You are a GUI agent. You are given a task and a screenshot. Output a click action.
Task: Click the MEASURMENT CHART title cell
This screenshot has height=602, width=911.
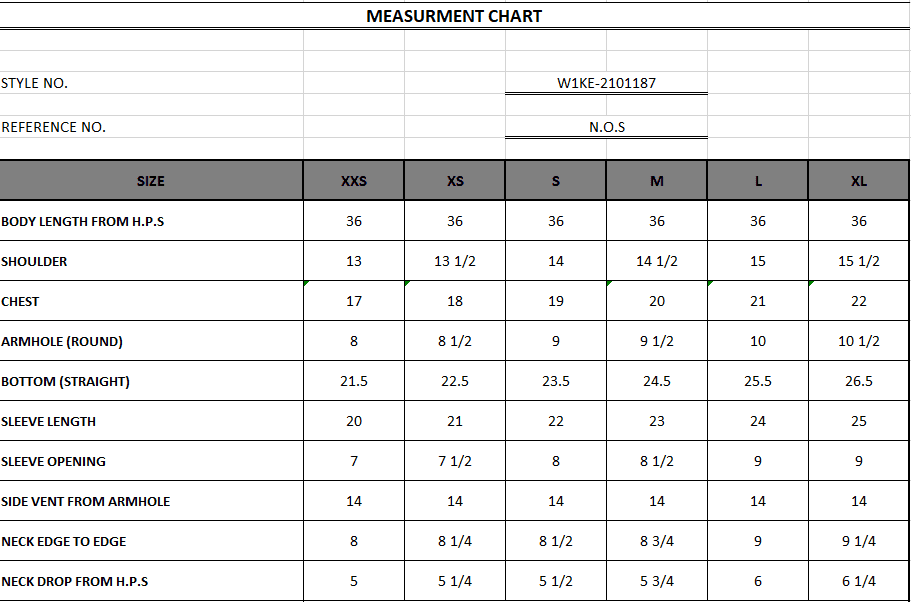click(454, 16)
